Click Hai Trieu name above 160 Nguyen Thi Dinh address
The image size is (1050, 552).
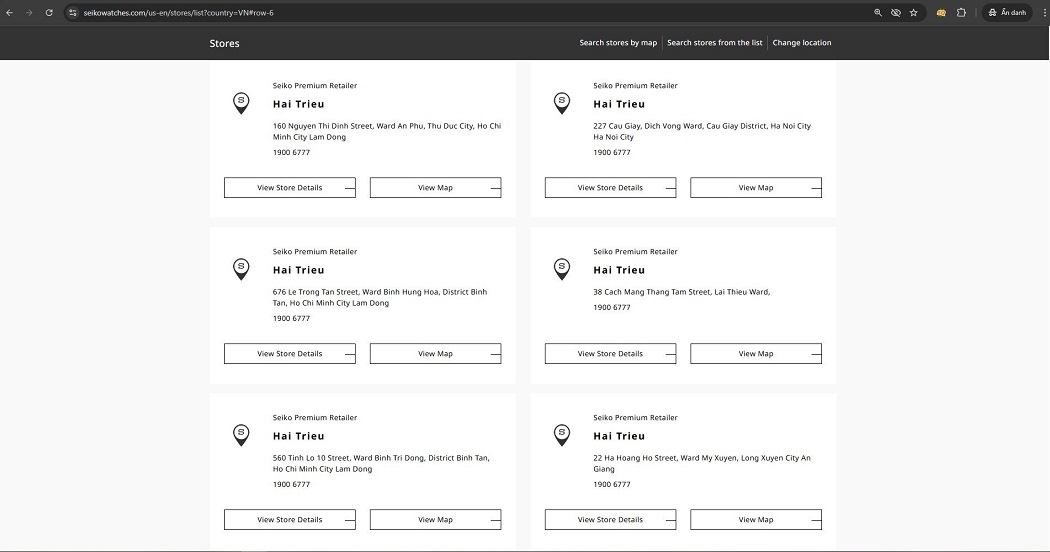(299, 104)
